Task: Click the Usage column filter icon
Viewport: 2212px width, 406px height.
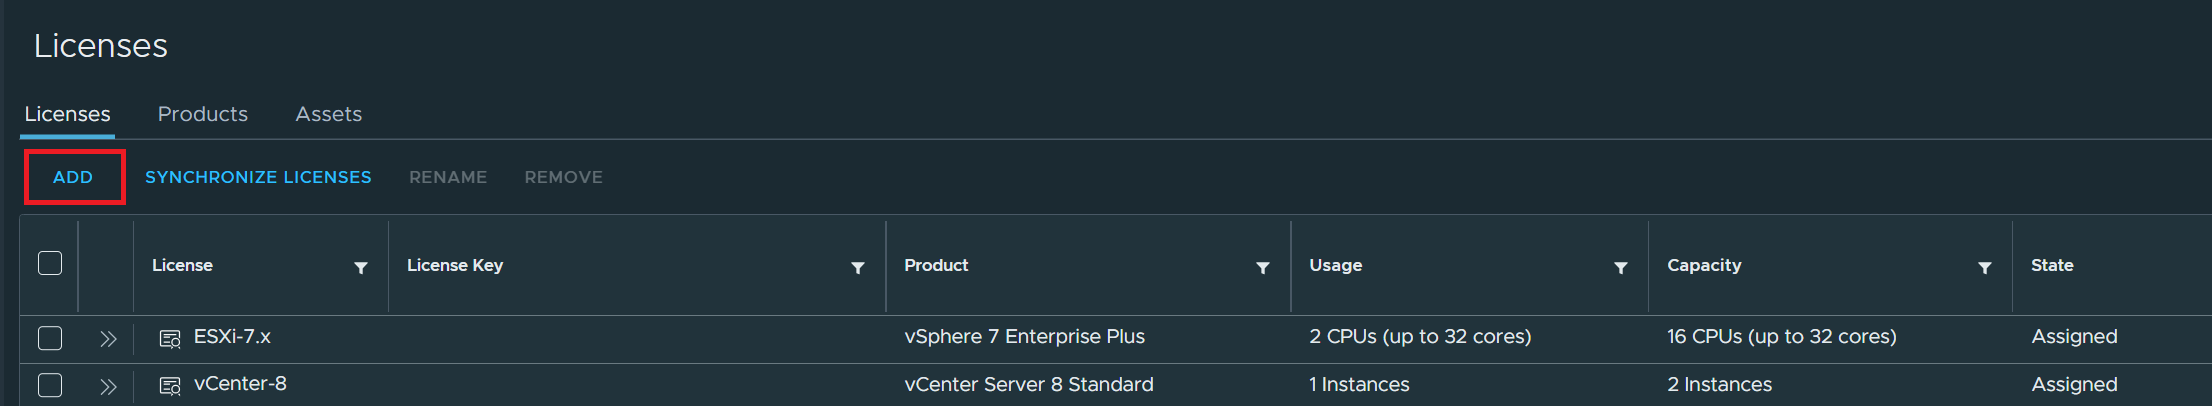Action: click(1620, 268)
